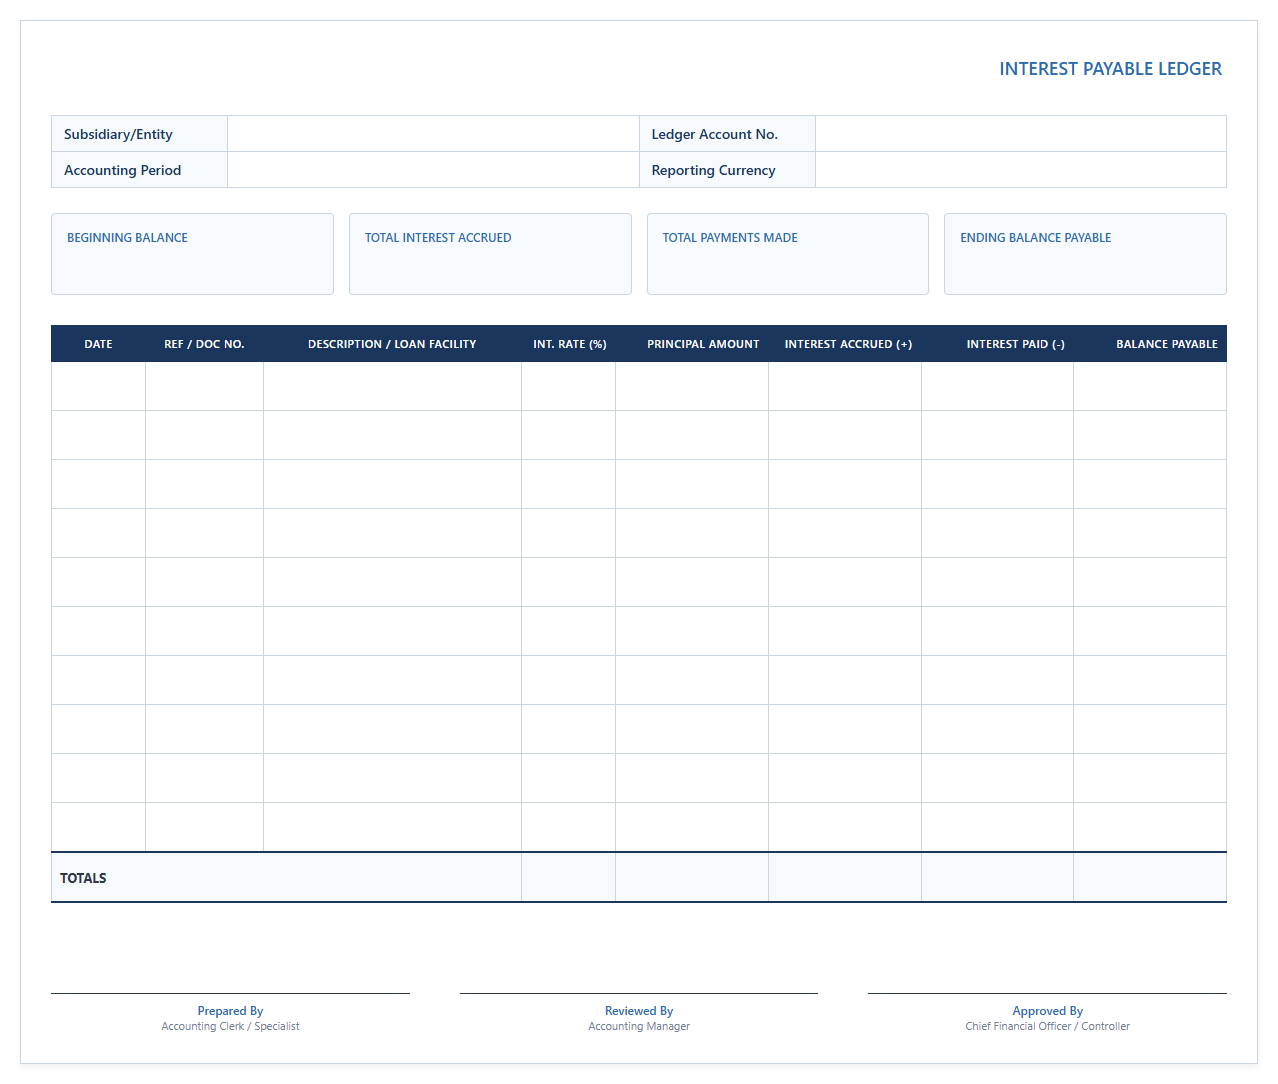This screenshot has width=1278, height=1084.
Task: Click the Int. Rate totals cell
Action: 568,878
